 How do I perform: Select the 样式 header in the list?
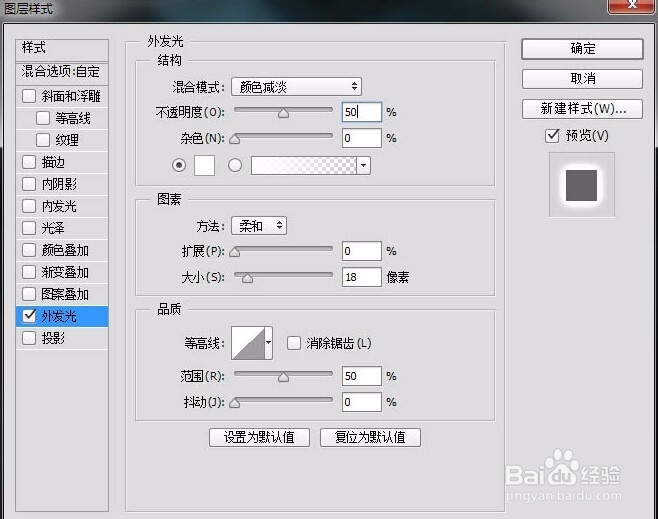62,49
